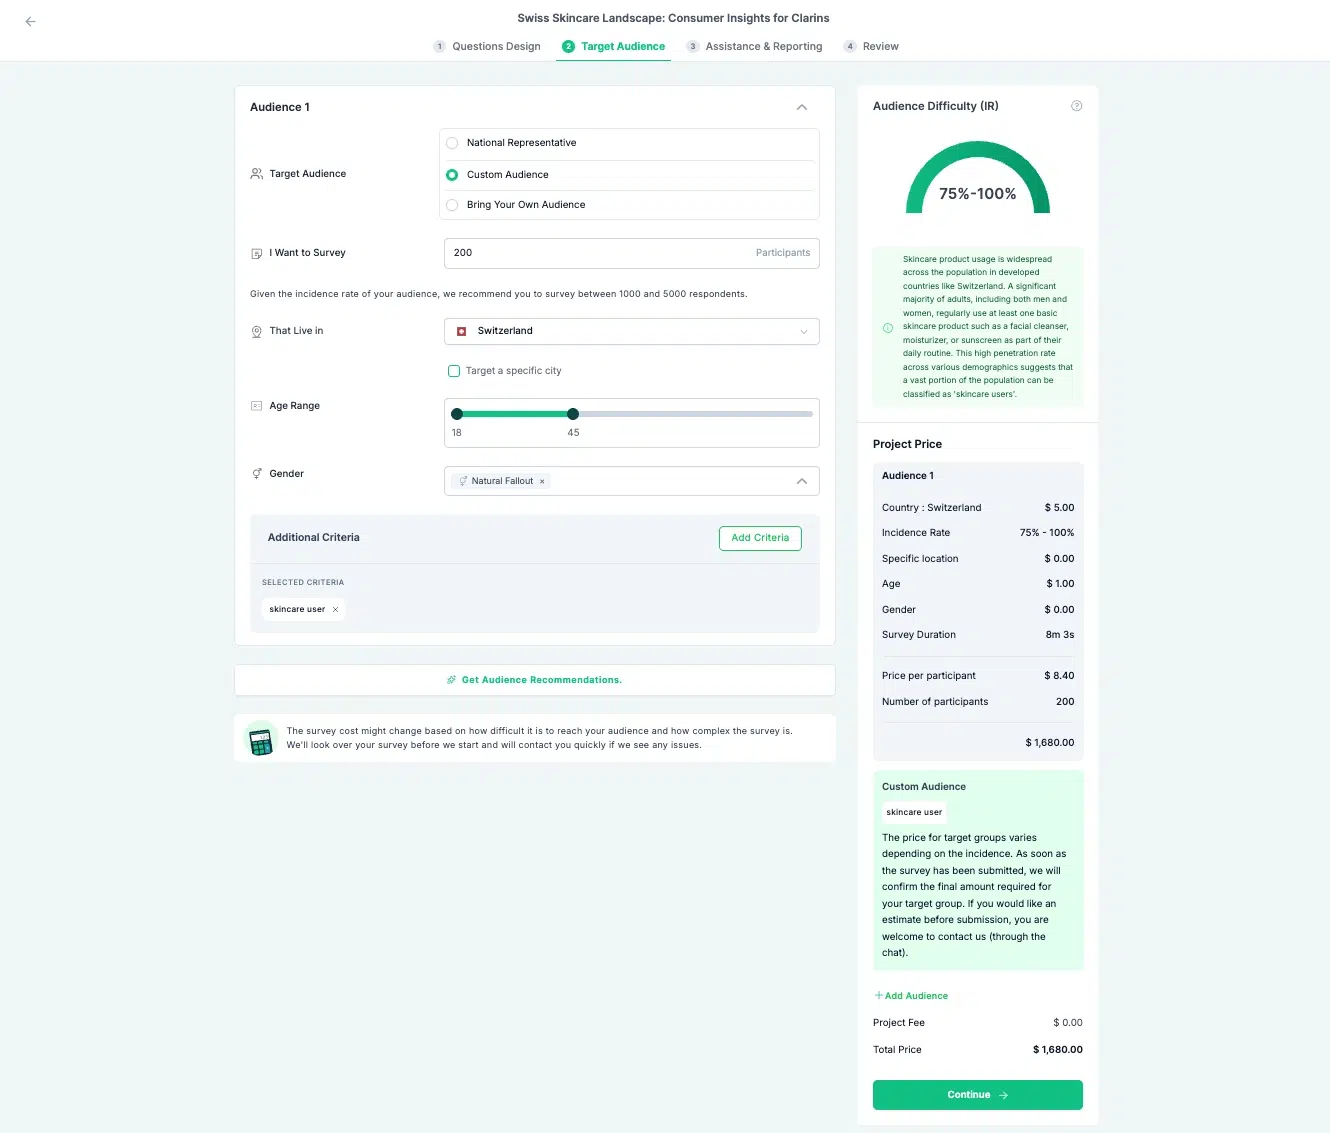Image resolution: width=1330 pixels, height=1133 pixels.
Task: Open the Switzerland country dropdown
Action: (x=631, y=331)
